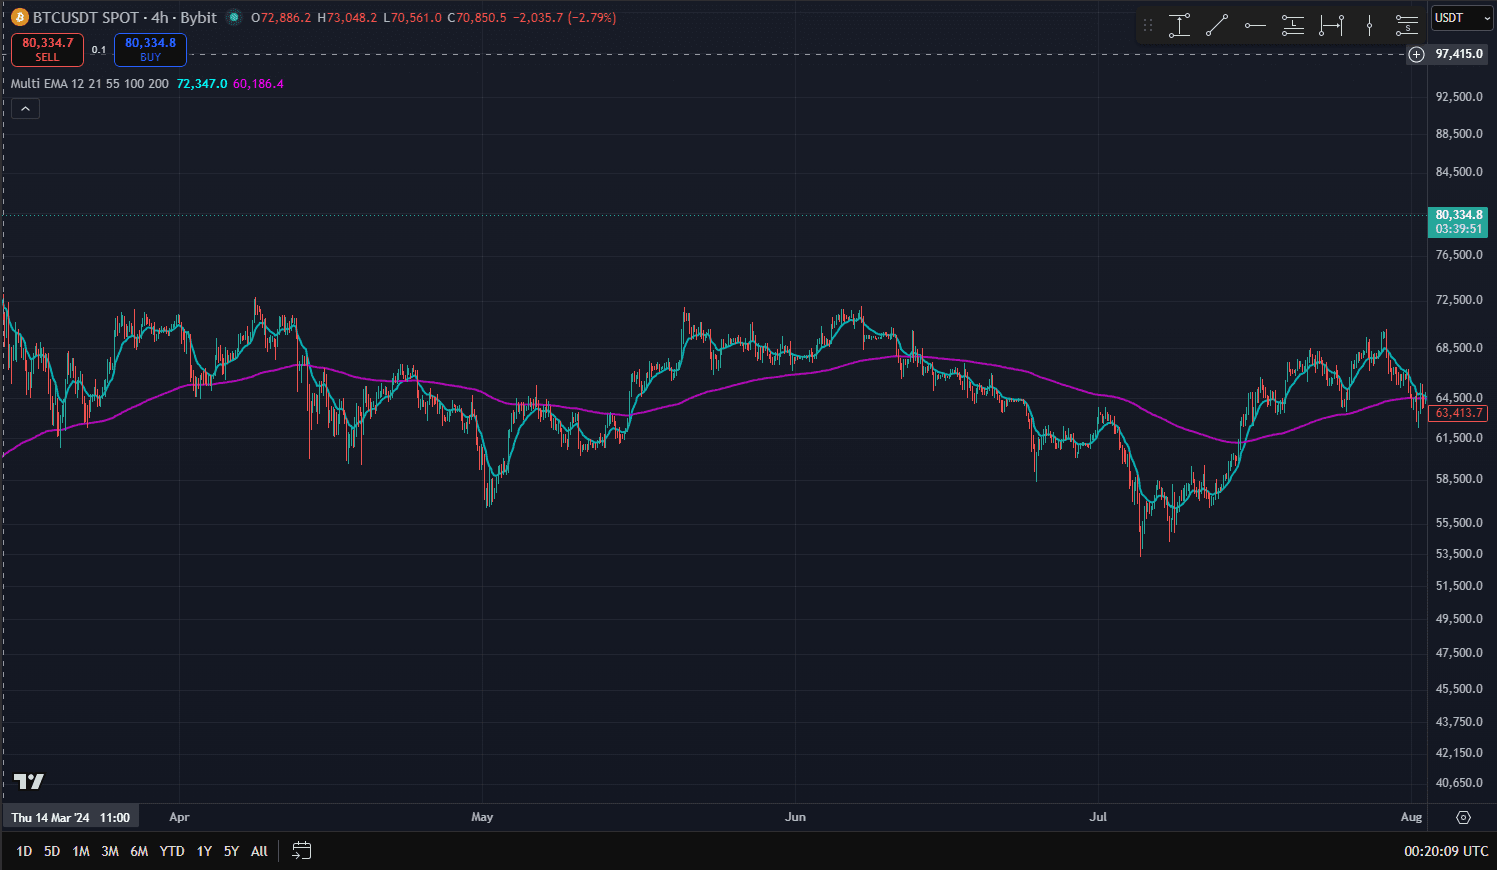The width and height of the screenshot is (1497, 870).
Task: Select the 3M time range
Action: (110, 851)
